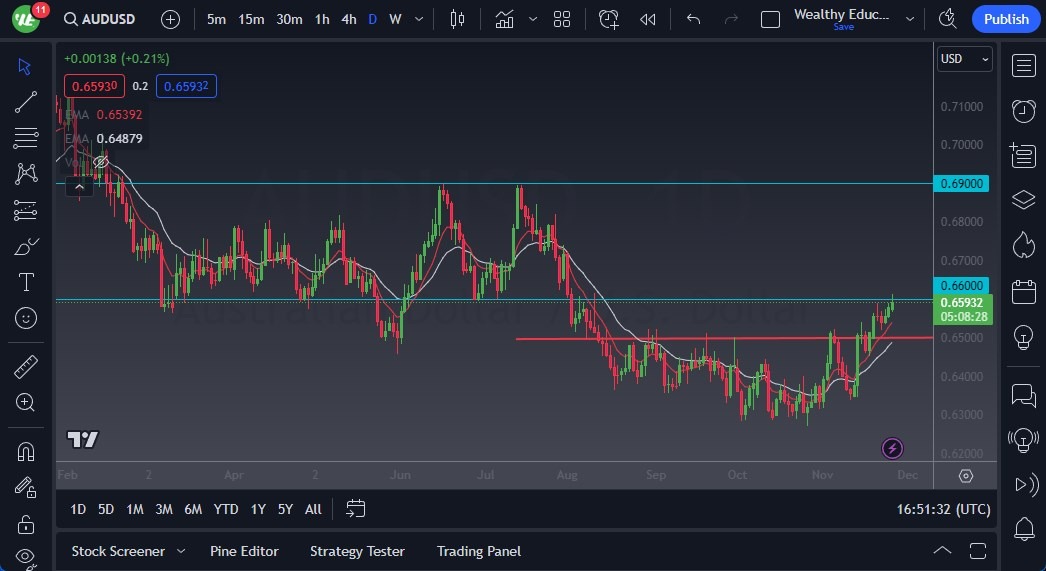The height and width of the screenshot is (571, 1046).
Task: Select the text annotation tool
Action: point(27,282)
